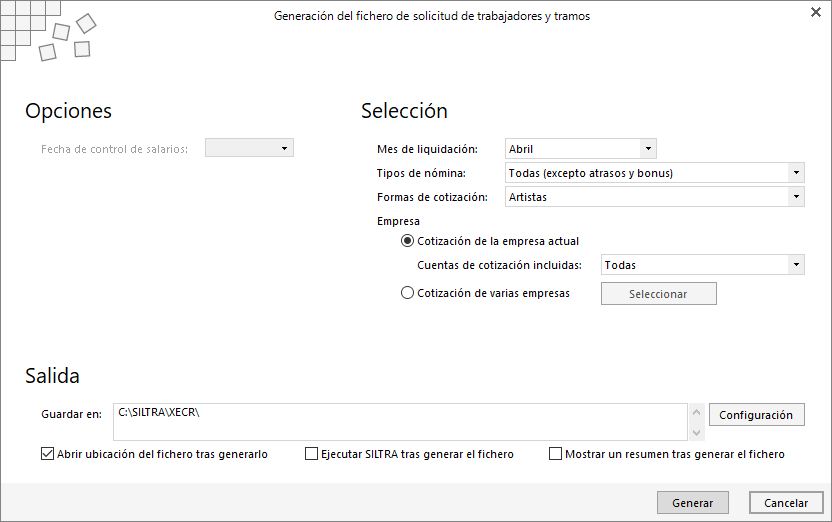Click the Mes de liquidación label
Screen dimensions: 832x522
point(427,149)
